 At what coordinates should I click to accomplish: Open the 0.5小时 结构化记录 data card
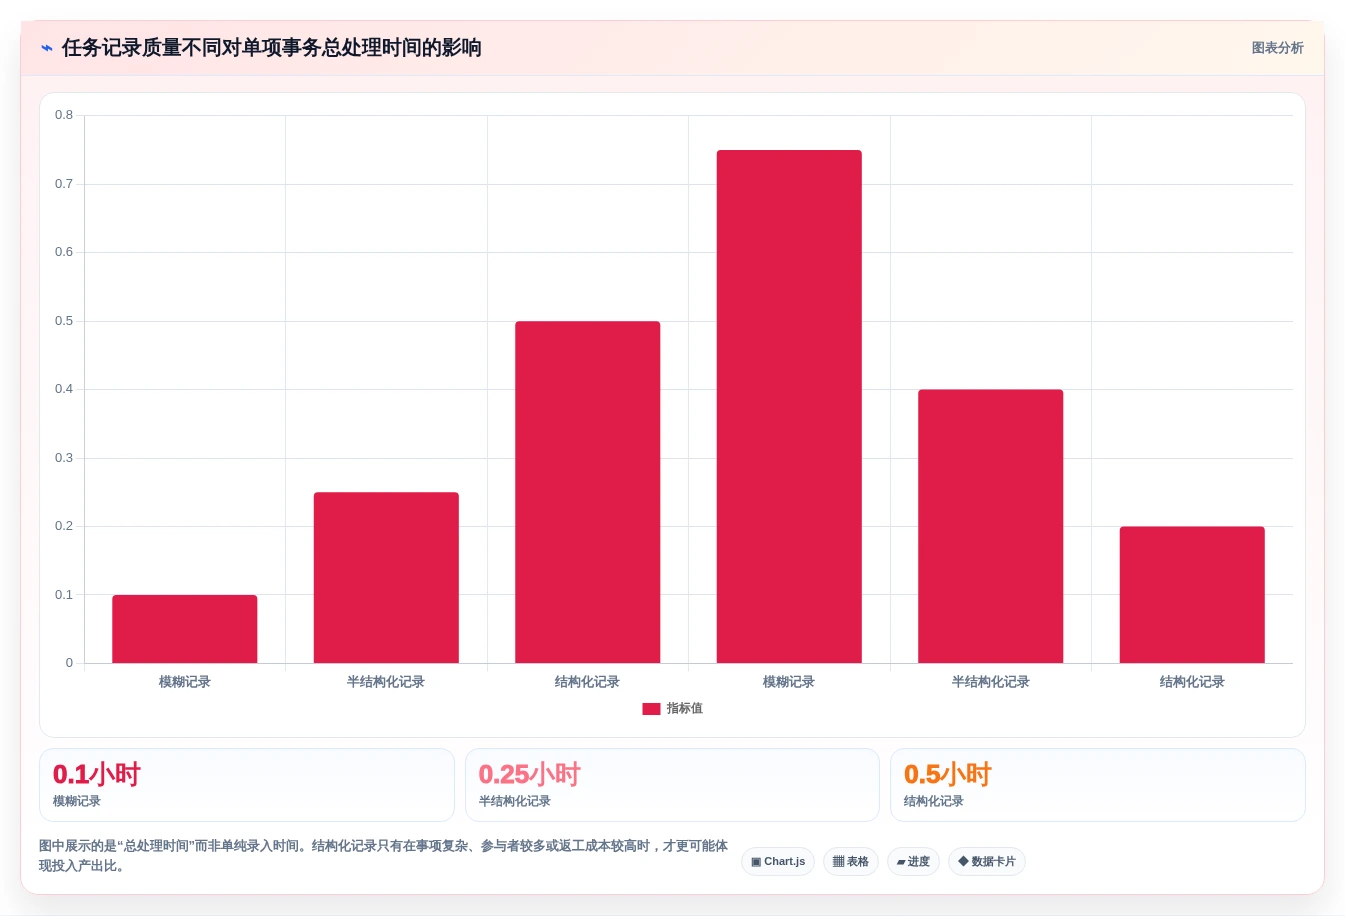click(1098, 785)
